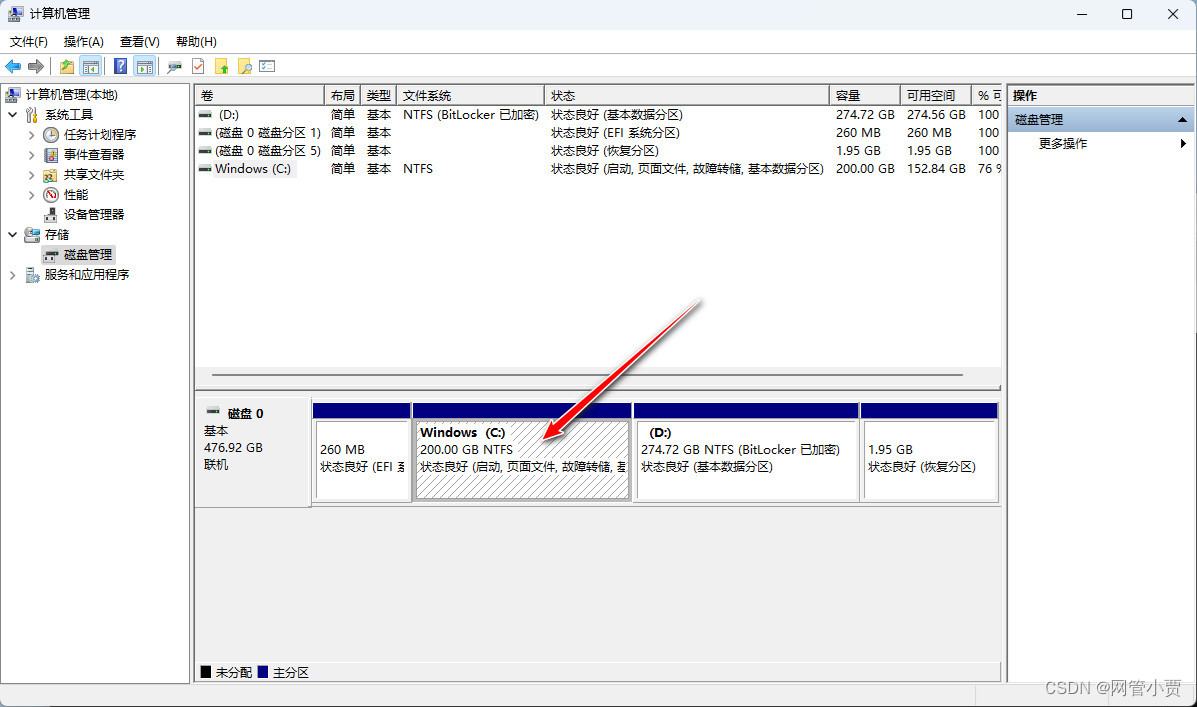This screenshot has height=707, width=1197.
Task: Click the gray Forward arrow toolbar icon
Action: point(36,66)
